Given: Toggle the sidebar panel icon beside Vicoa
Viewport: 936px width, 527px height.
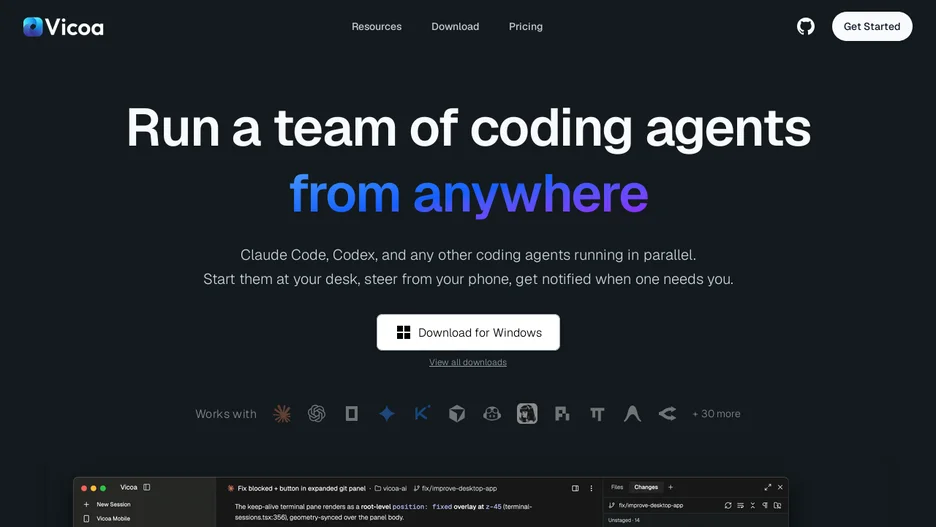Looking at the screenshot, I should 147,487.
